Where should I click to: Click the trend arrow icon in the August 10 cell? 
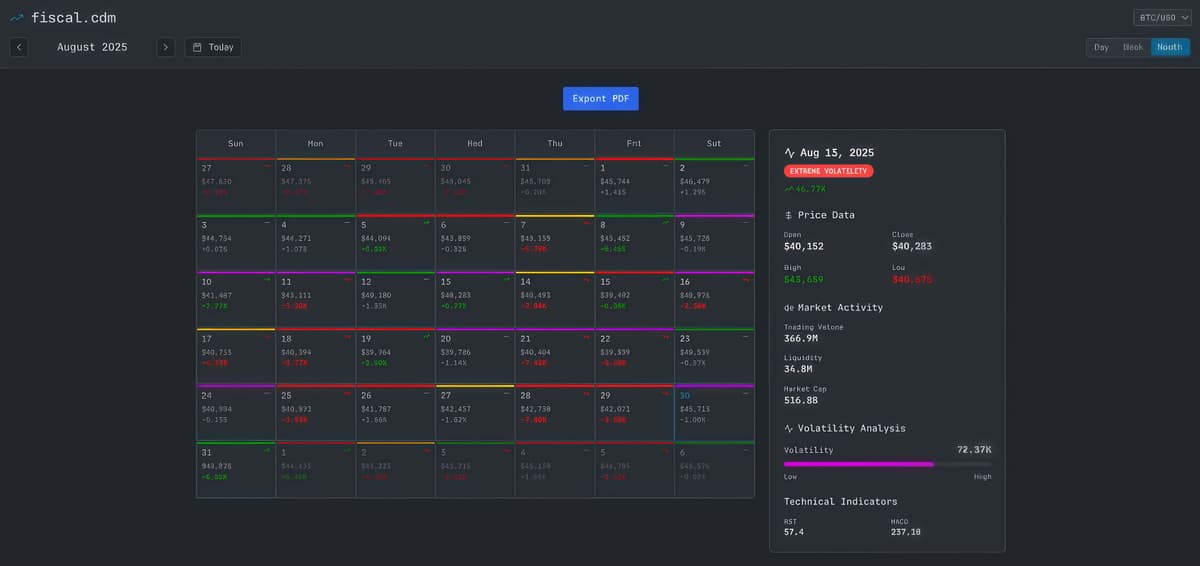point(267,281)
